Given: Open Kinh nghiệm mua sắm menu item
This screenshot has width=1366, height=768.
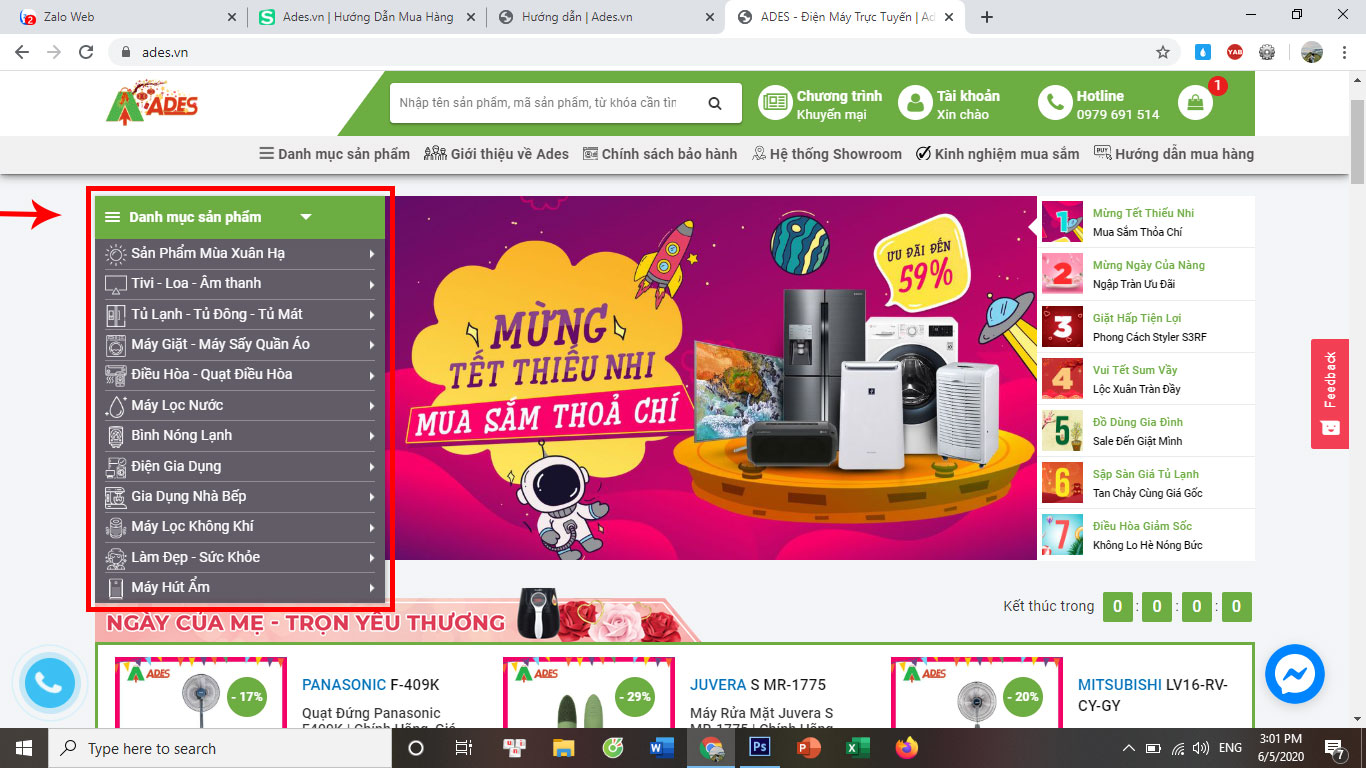Looking at the screenshot, I should click(998, 154).
